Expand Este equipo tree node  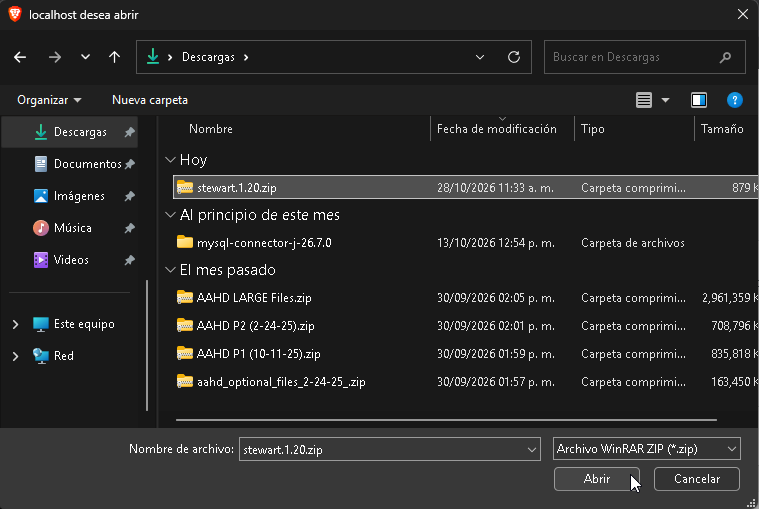click(15, 324)
